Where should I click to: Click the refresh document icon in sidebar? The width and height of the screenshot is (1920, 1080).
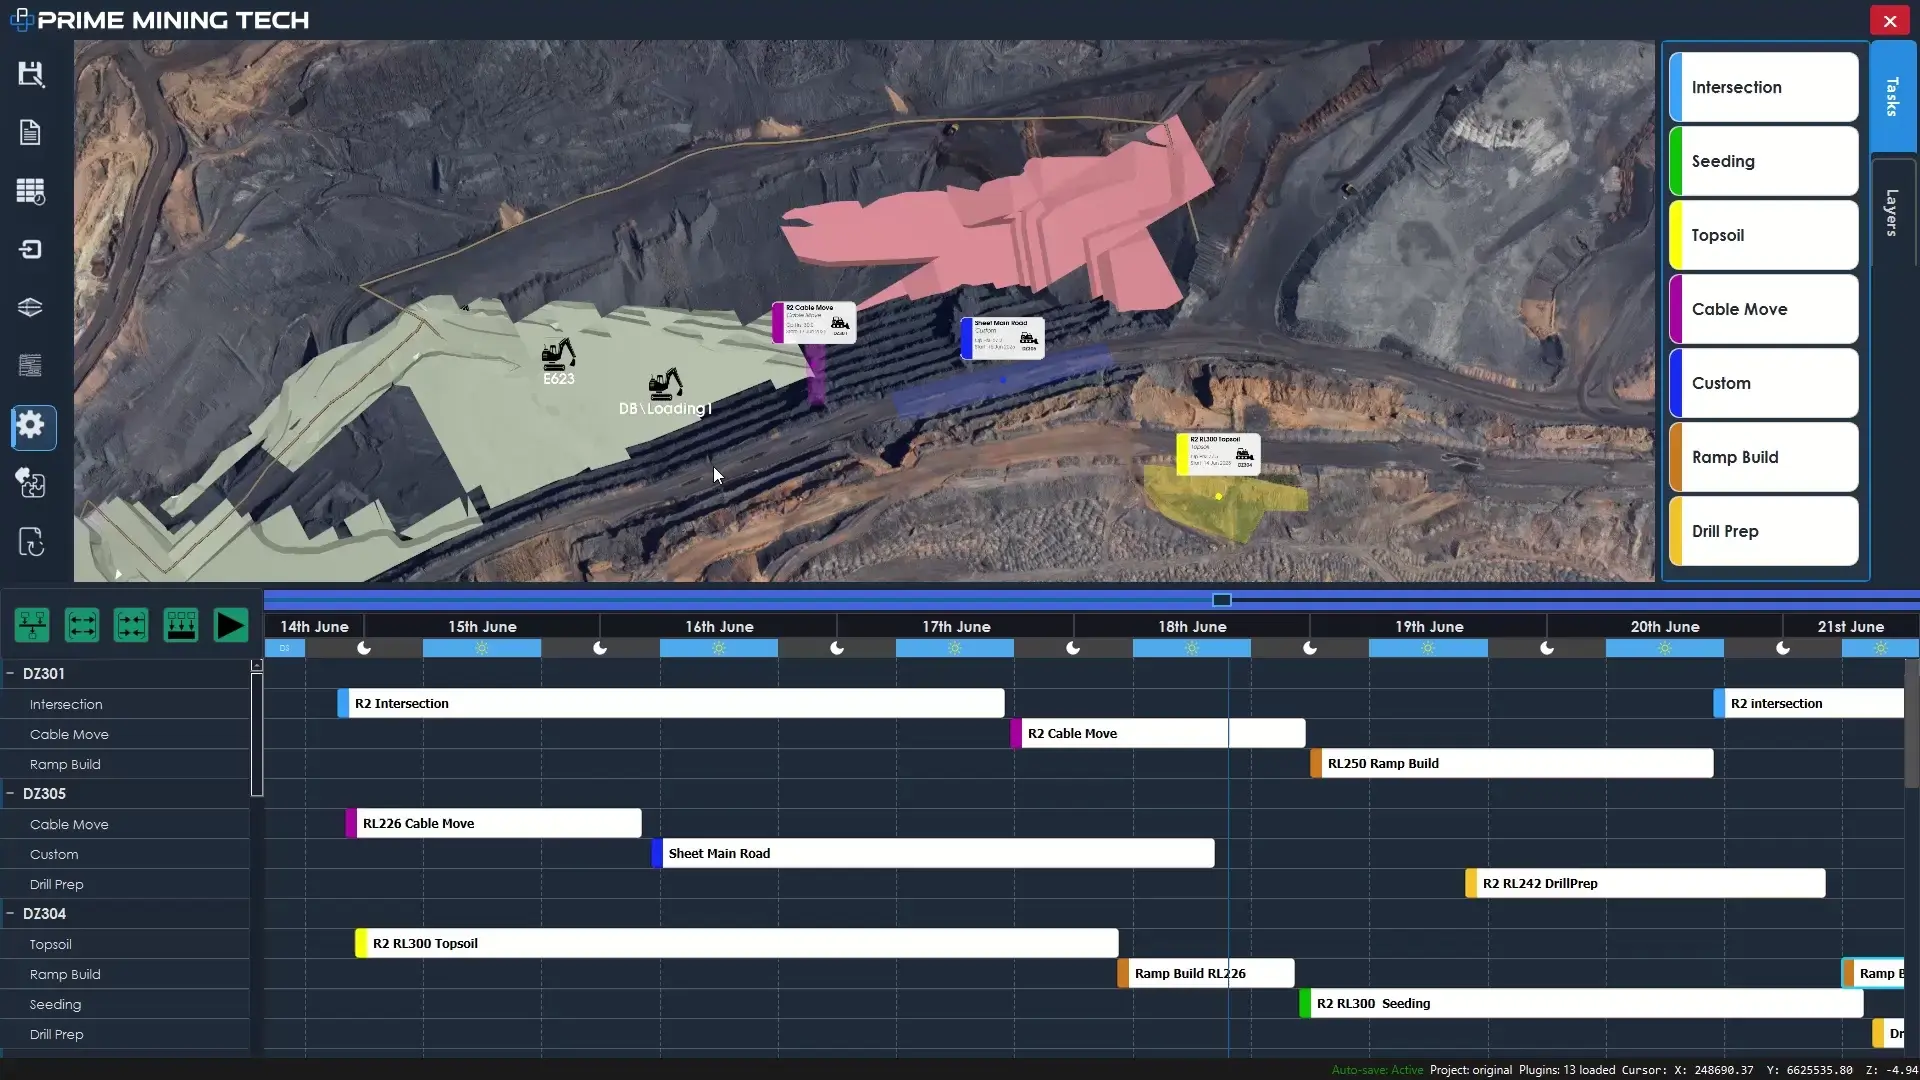tap(31, 542)
